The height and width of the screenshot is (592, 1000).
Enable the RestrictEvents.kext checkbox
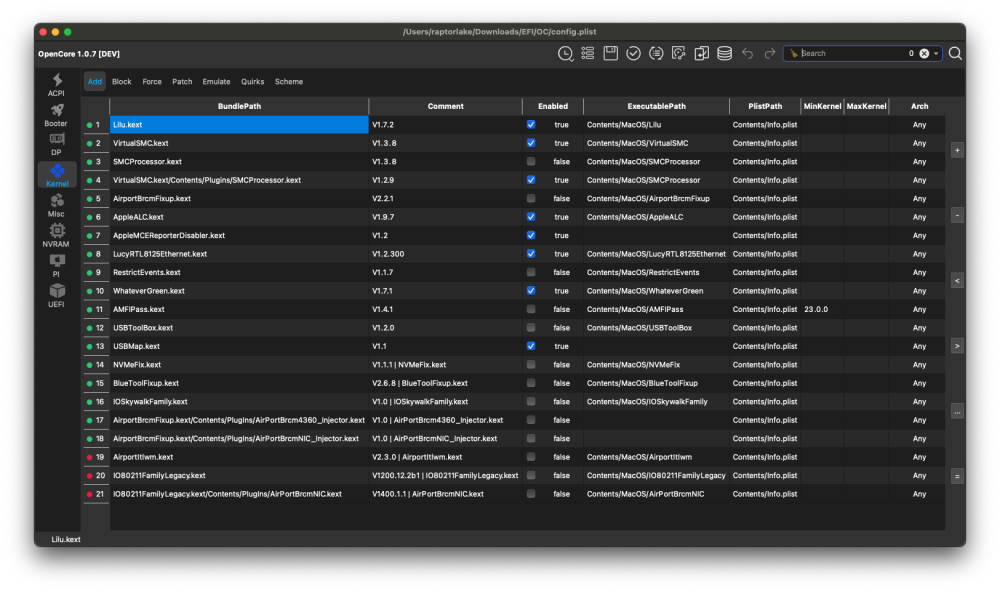[x=531, y=272]
